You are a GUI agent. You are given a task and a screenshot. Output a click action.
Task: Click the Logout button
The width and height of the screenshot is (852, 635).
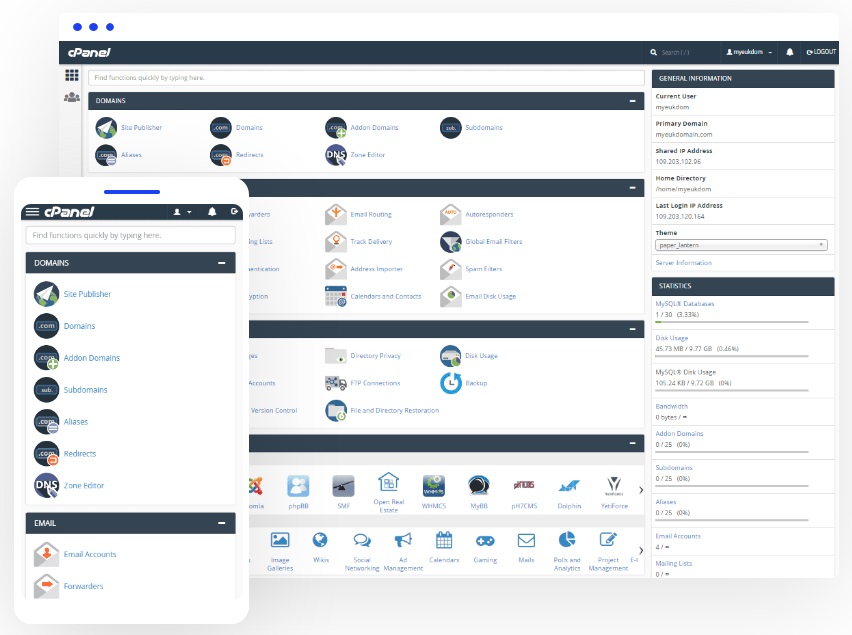[x=820, y=51]
